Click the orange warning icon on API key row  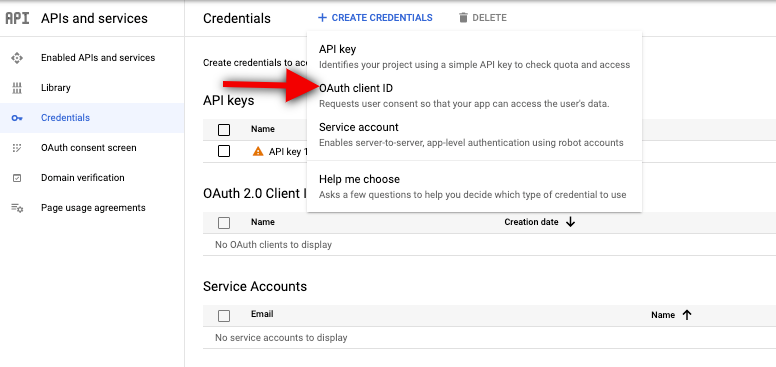click(258, 151)
